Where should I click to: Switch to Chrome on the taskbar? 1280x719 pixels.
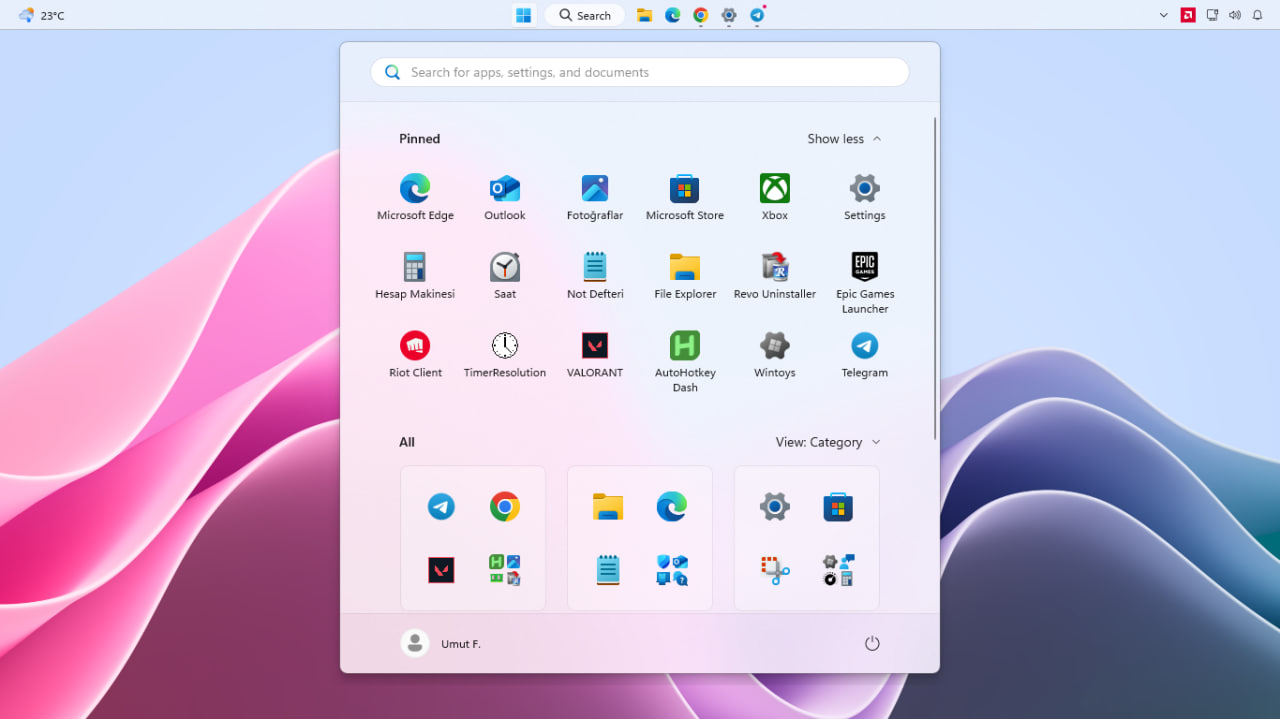(x=701, y=15)
